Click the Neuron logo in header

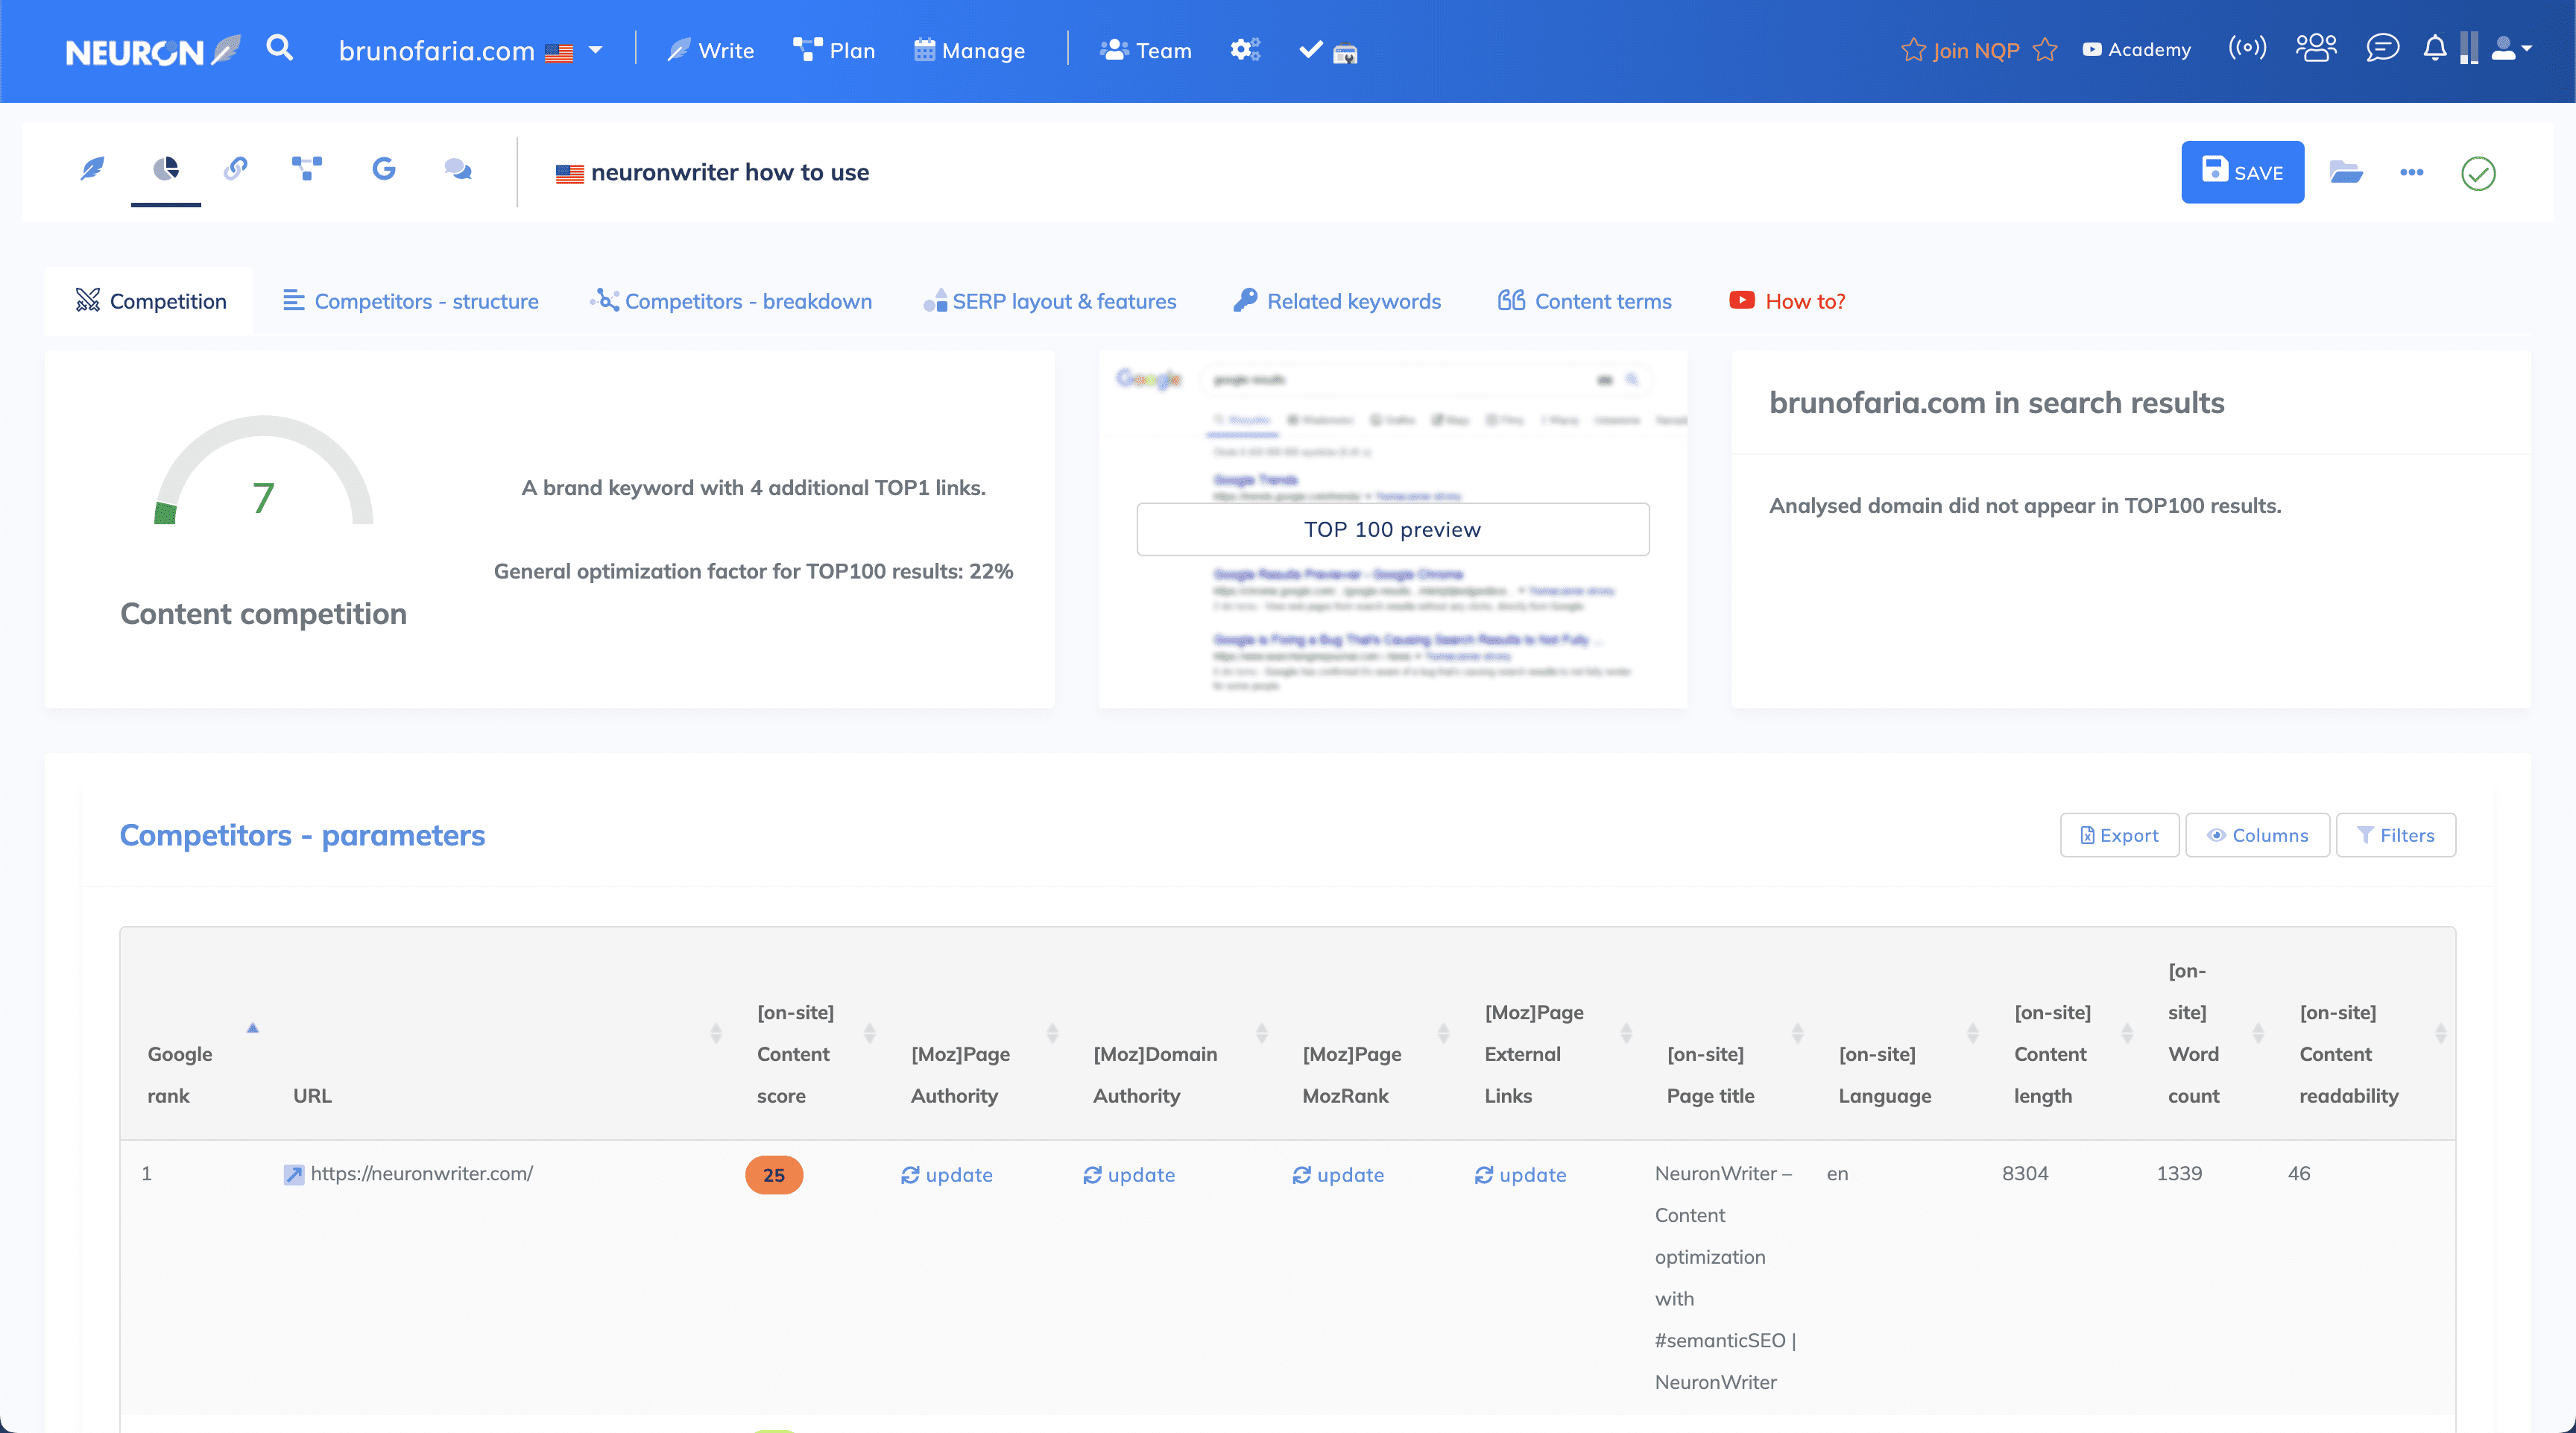[153, 50]
